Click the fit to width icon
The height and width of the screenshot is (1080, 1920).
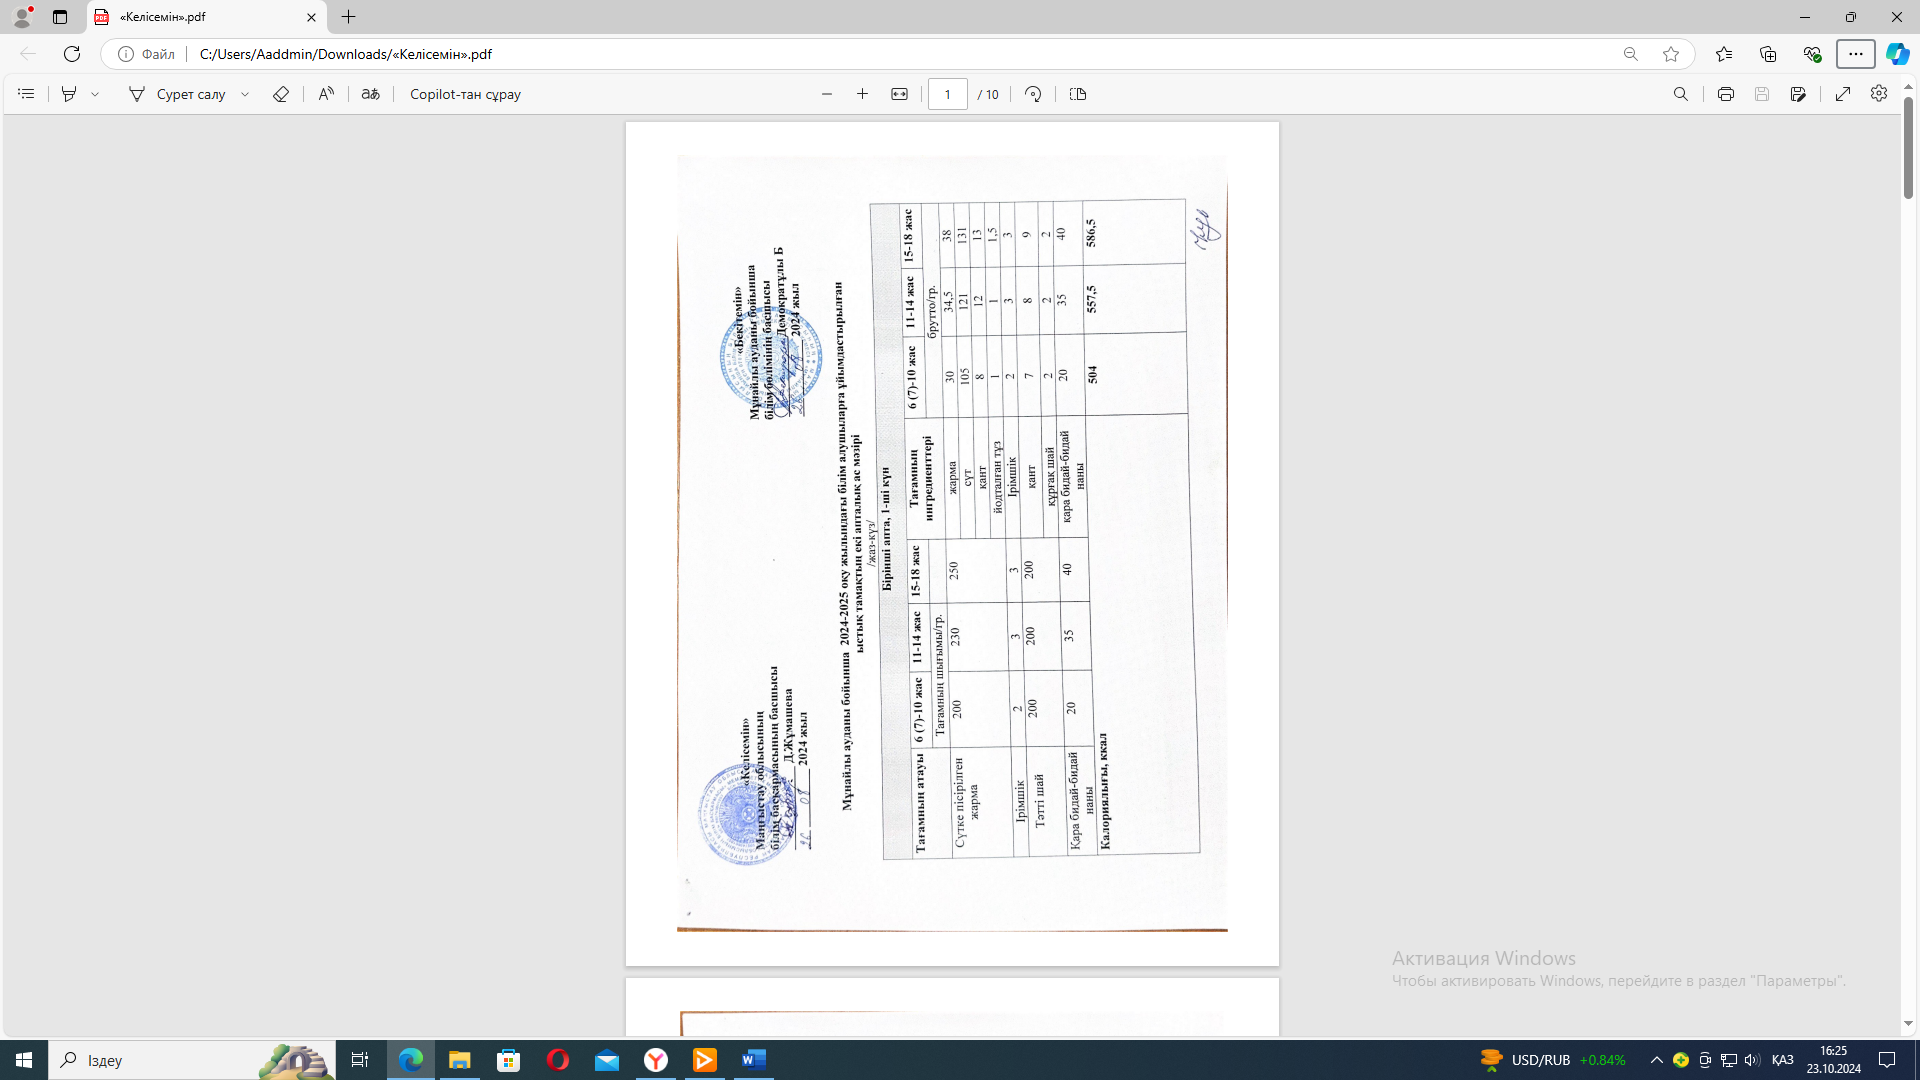pyautogui.click(x=899, y=94)
